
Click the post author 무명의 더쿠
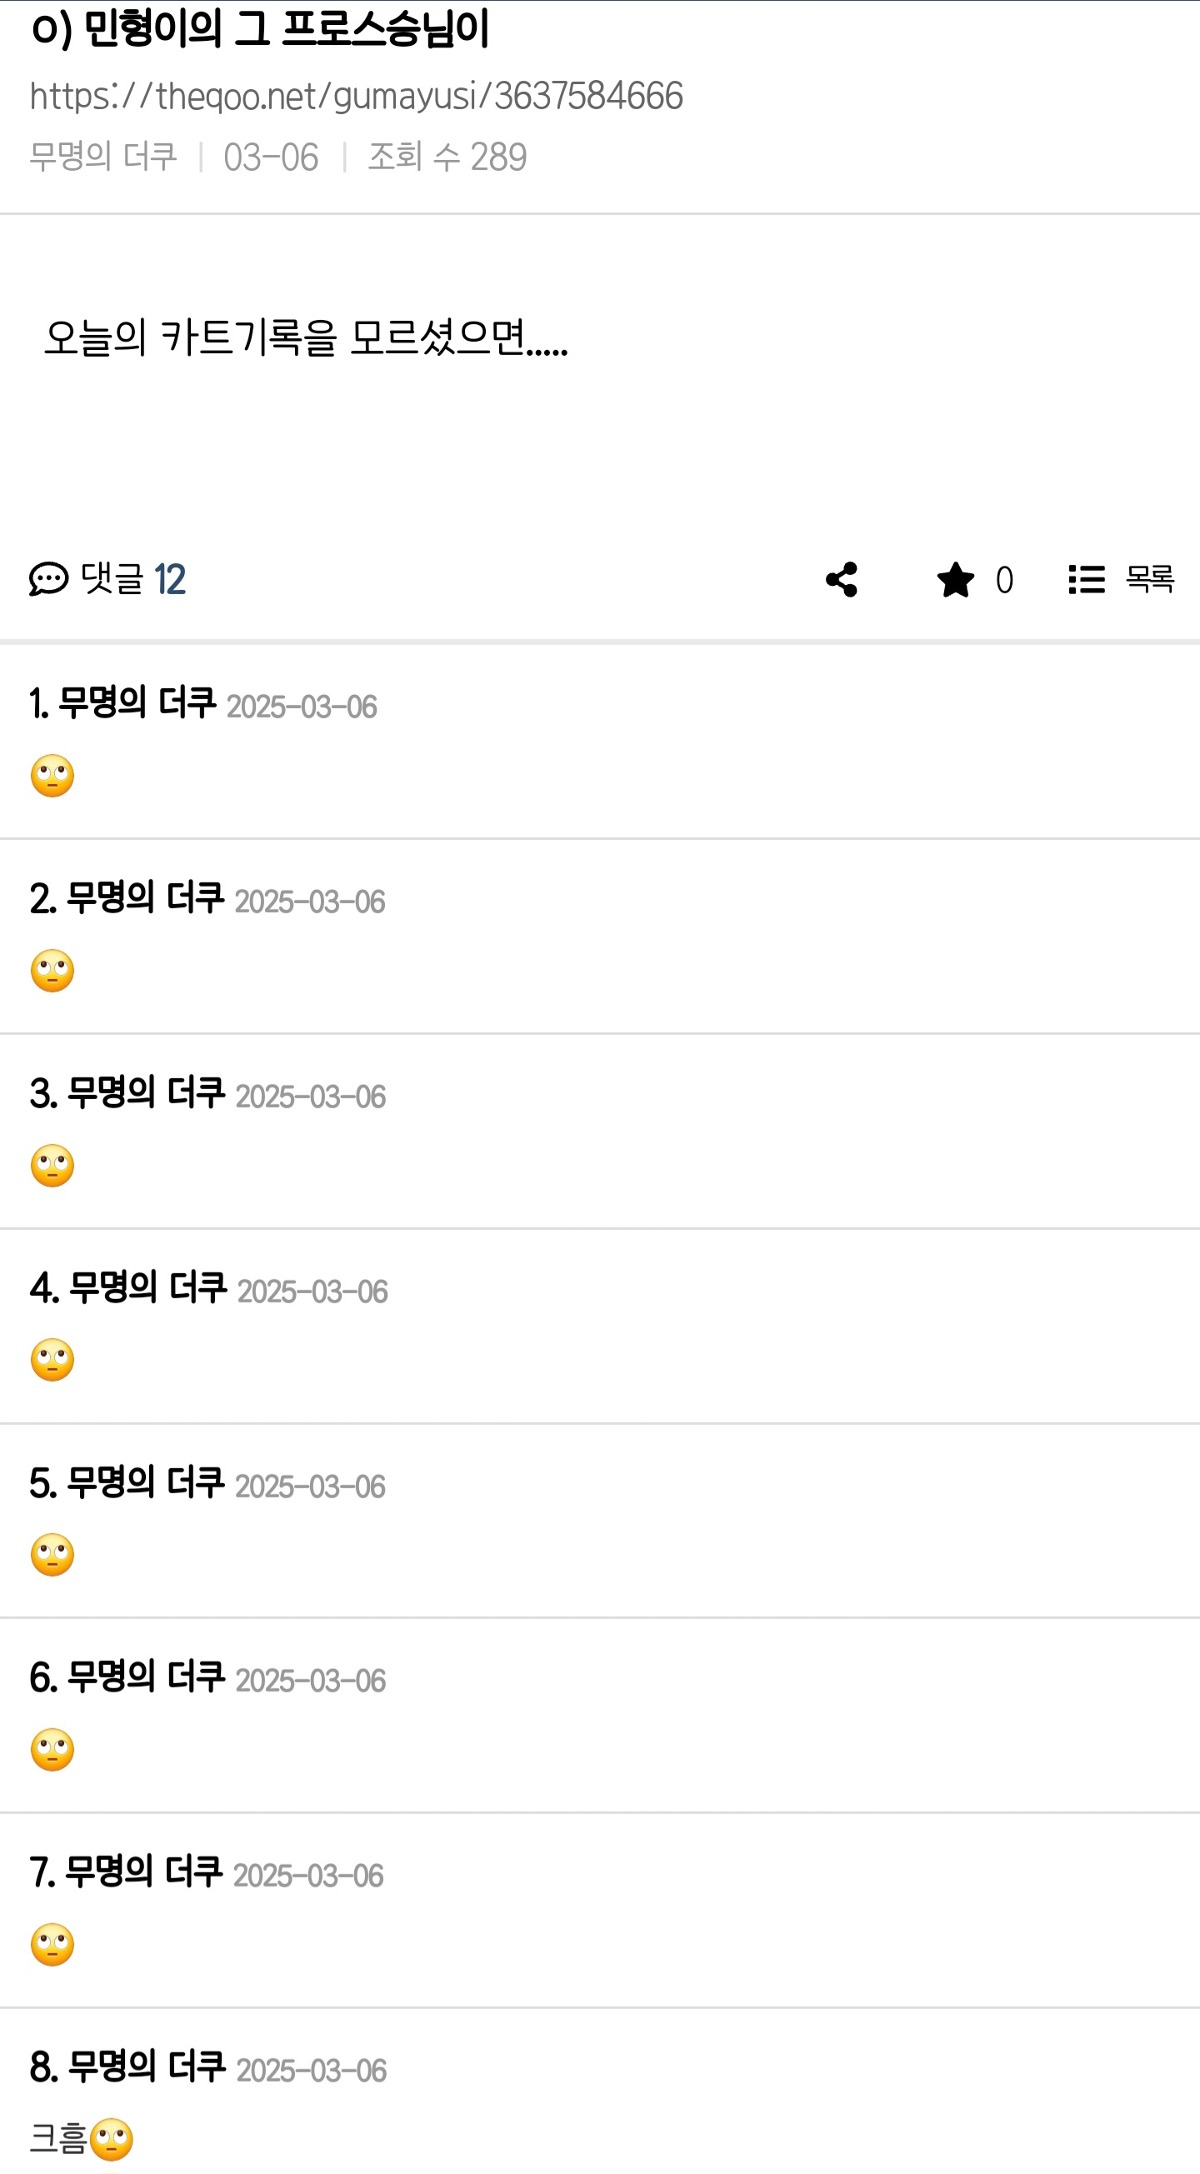103,157
